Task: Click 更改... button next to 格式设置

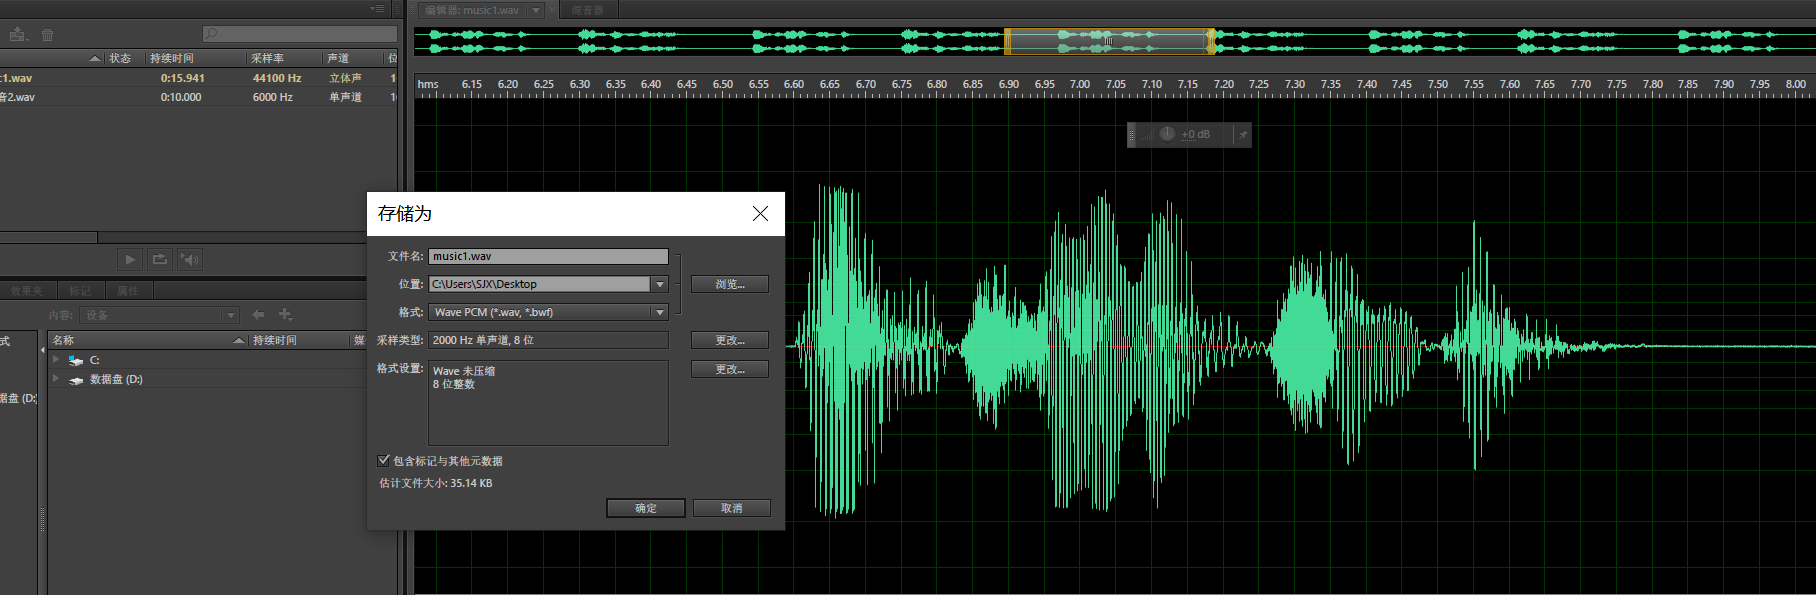Action: 730,369
